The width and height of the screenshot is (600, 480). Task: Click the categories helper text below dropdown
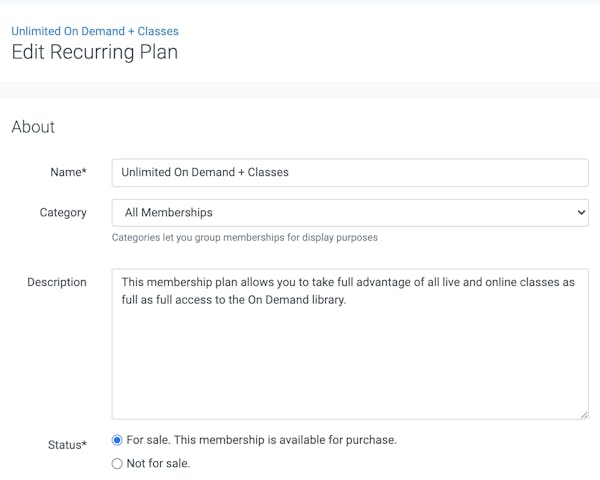click(244, 238)
